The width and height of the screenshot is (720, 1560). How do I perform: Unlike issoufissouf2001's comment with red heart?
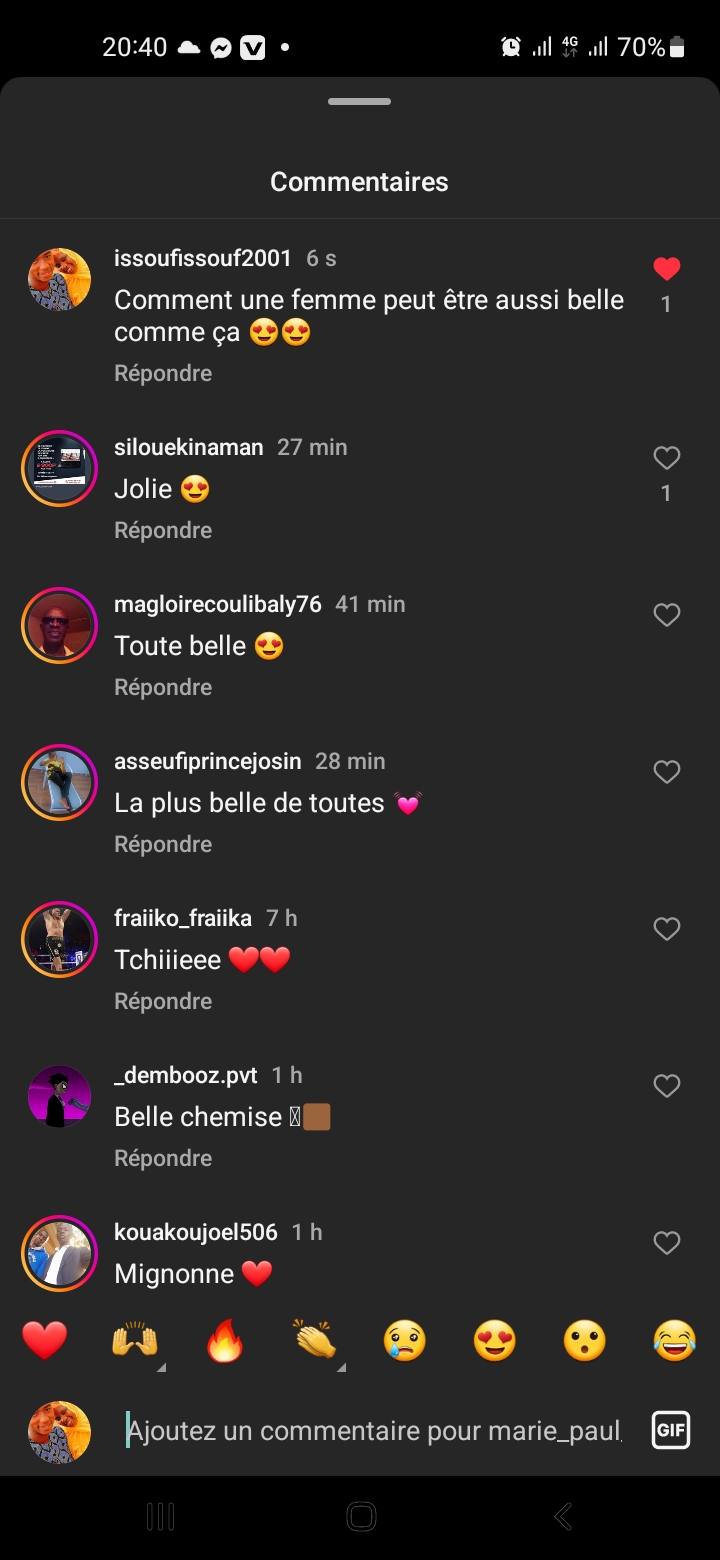coord(666,269)
